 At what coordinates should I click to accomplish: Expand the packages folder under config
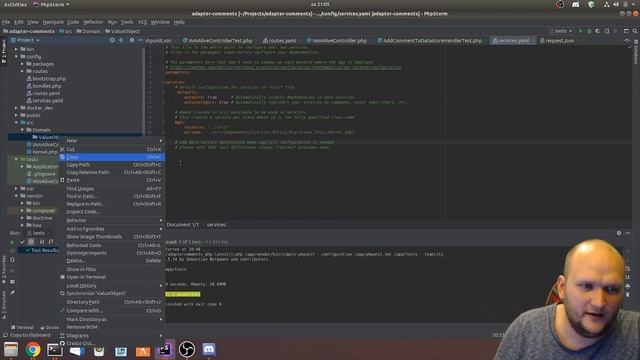(22, 64)
